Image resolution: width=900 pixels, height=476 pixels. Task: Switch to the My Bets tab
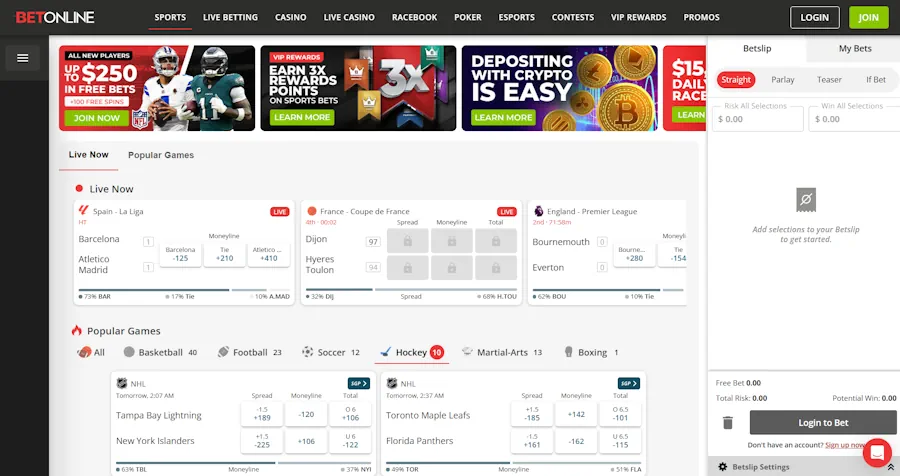point(855,49)
